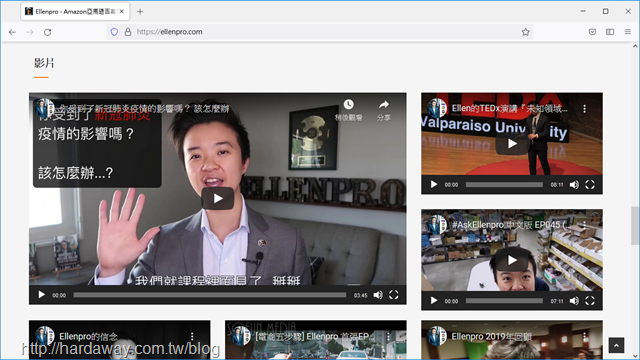The height and width of the screenshot is (360, 640).
Task: Open #AskEllenpro video channel avatar
Action: (x=437, y=225)
